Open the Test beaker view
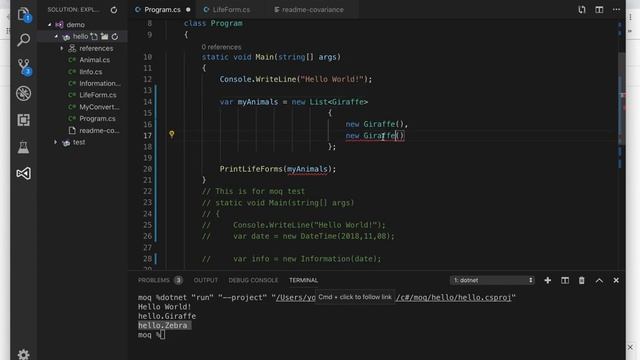 pyautogui.click(x=23, y=147)
